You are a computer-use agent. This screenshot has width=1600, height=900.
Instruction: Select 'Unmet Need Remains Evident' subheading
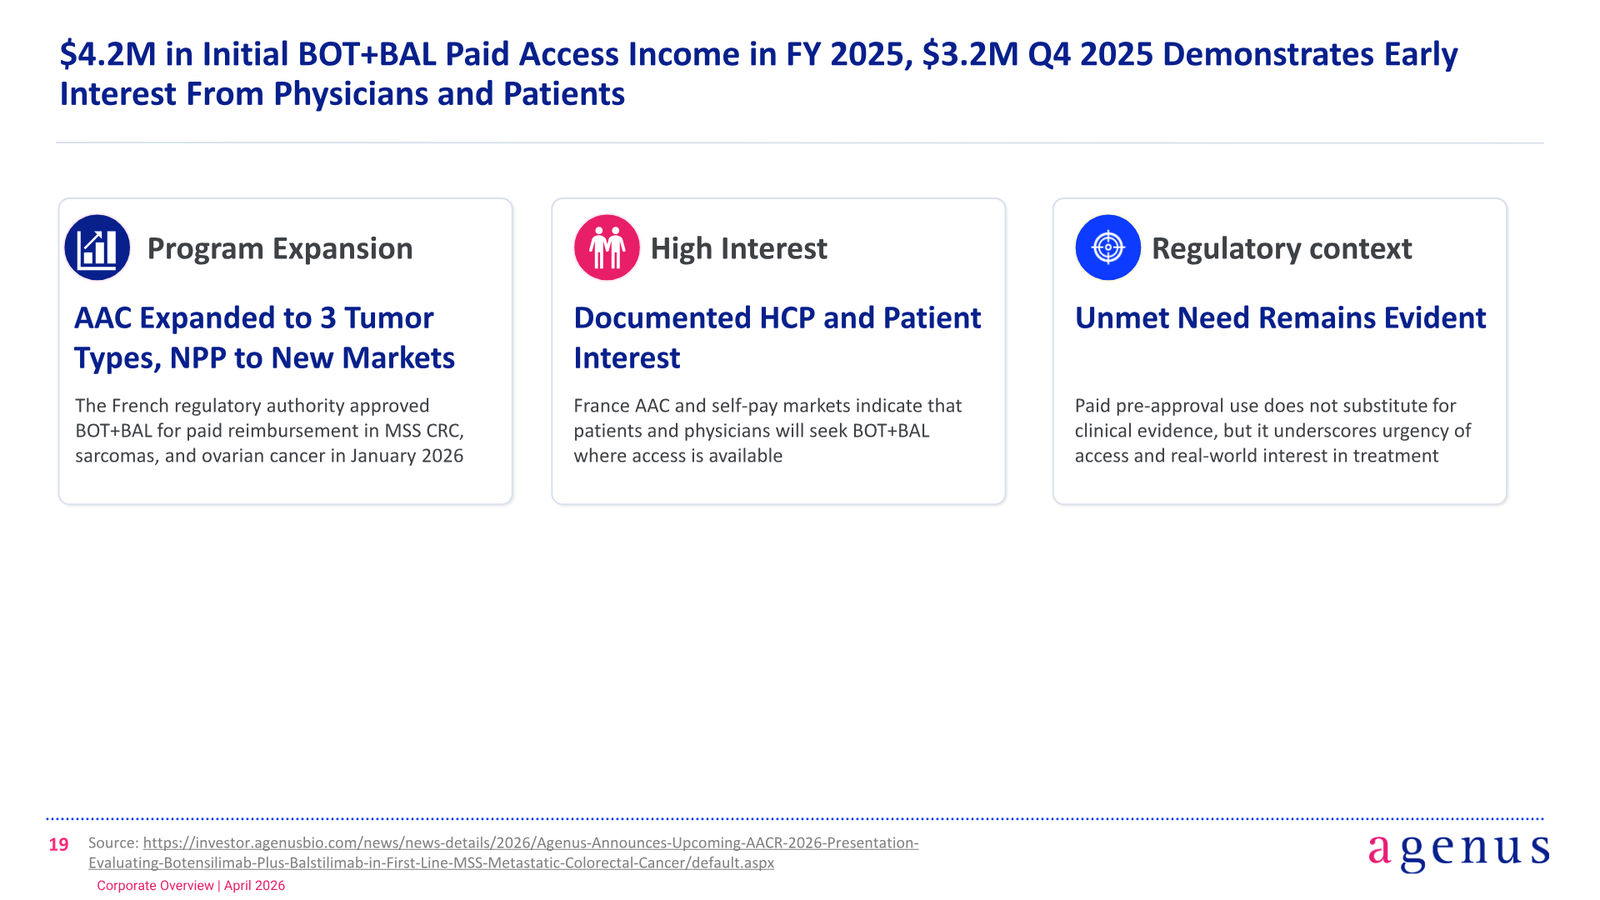[x=1280, y=317]
